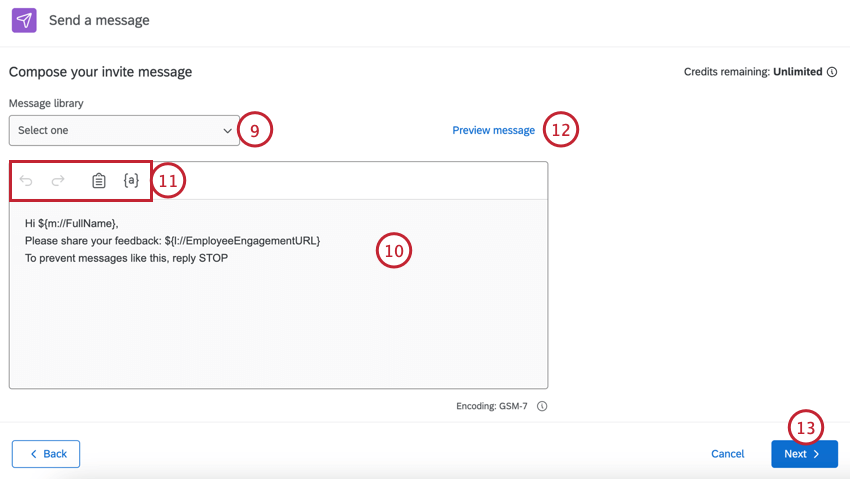
Task: Click the "Send a message" title
Action: (99, 21)
